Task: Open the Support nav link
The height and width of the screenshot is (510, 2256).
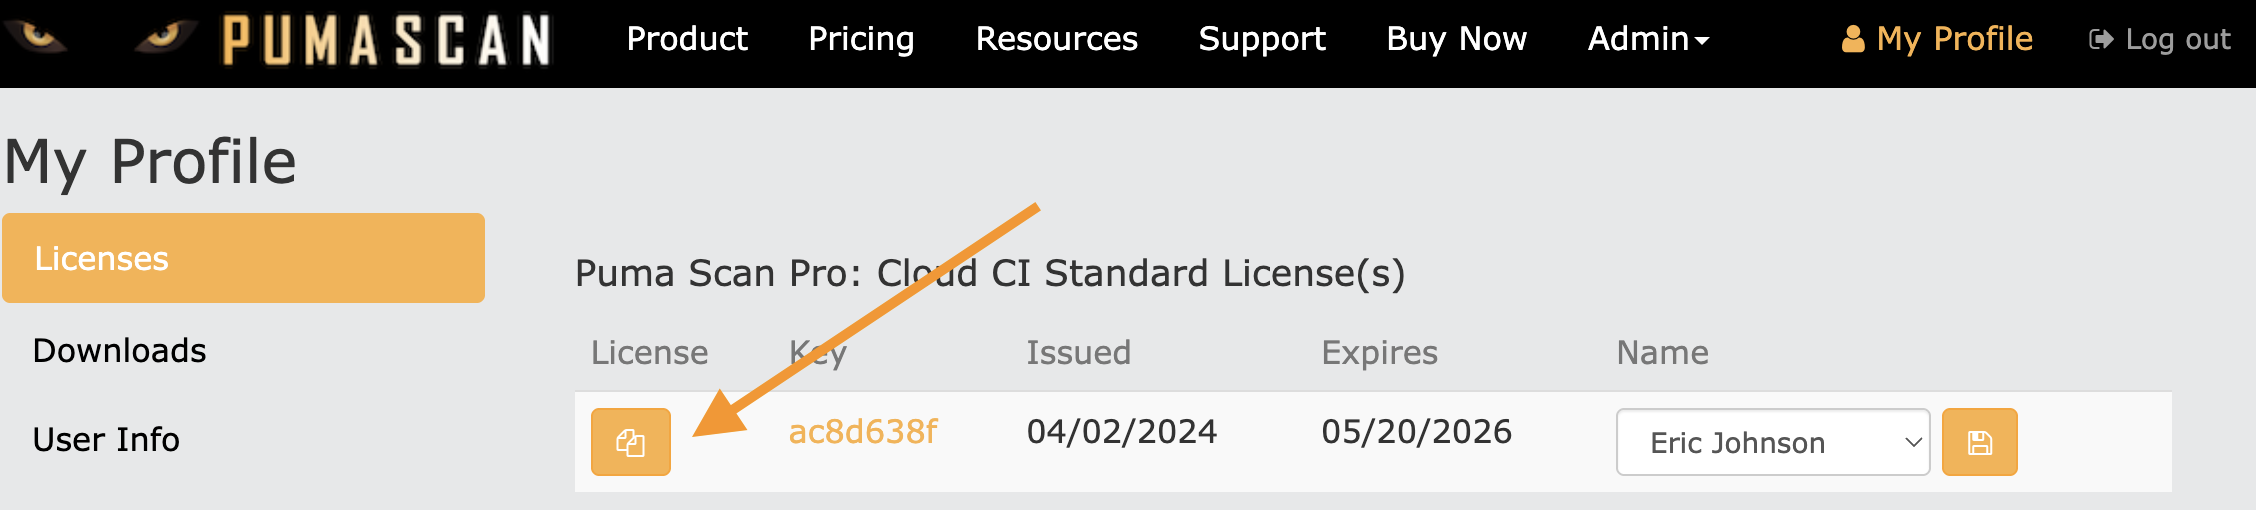Action: point(1262,38)
